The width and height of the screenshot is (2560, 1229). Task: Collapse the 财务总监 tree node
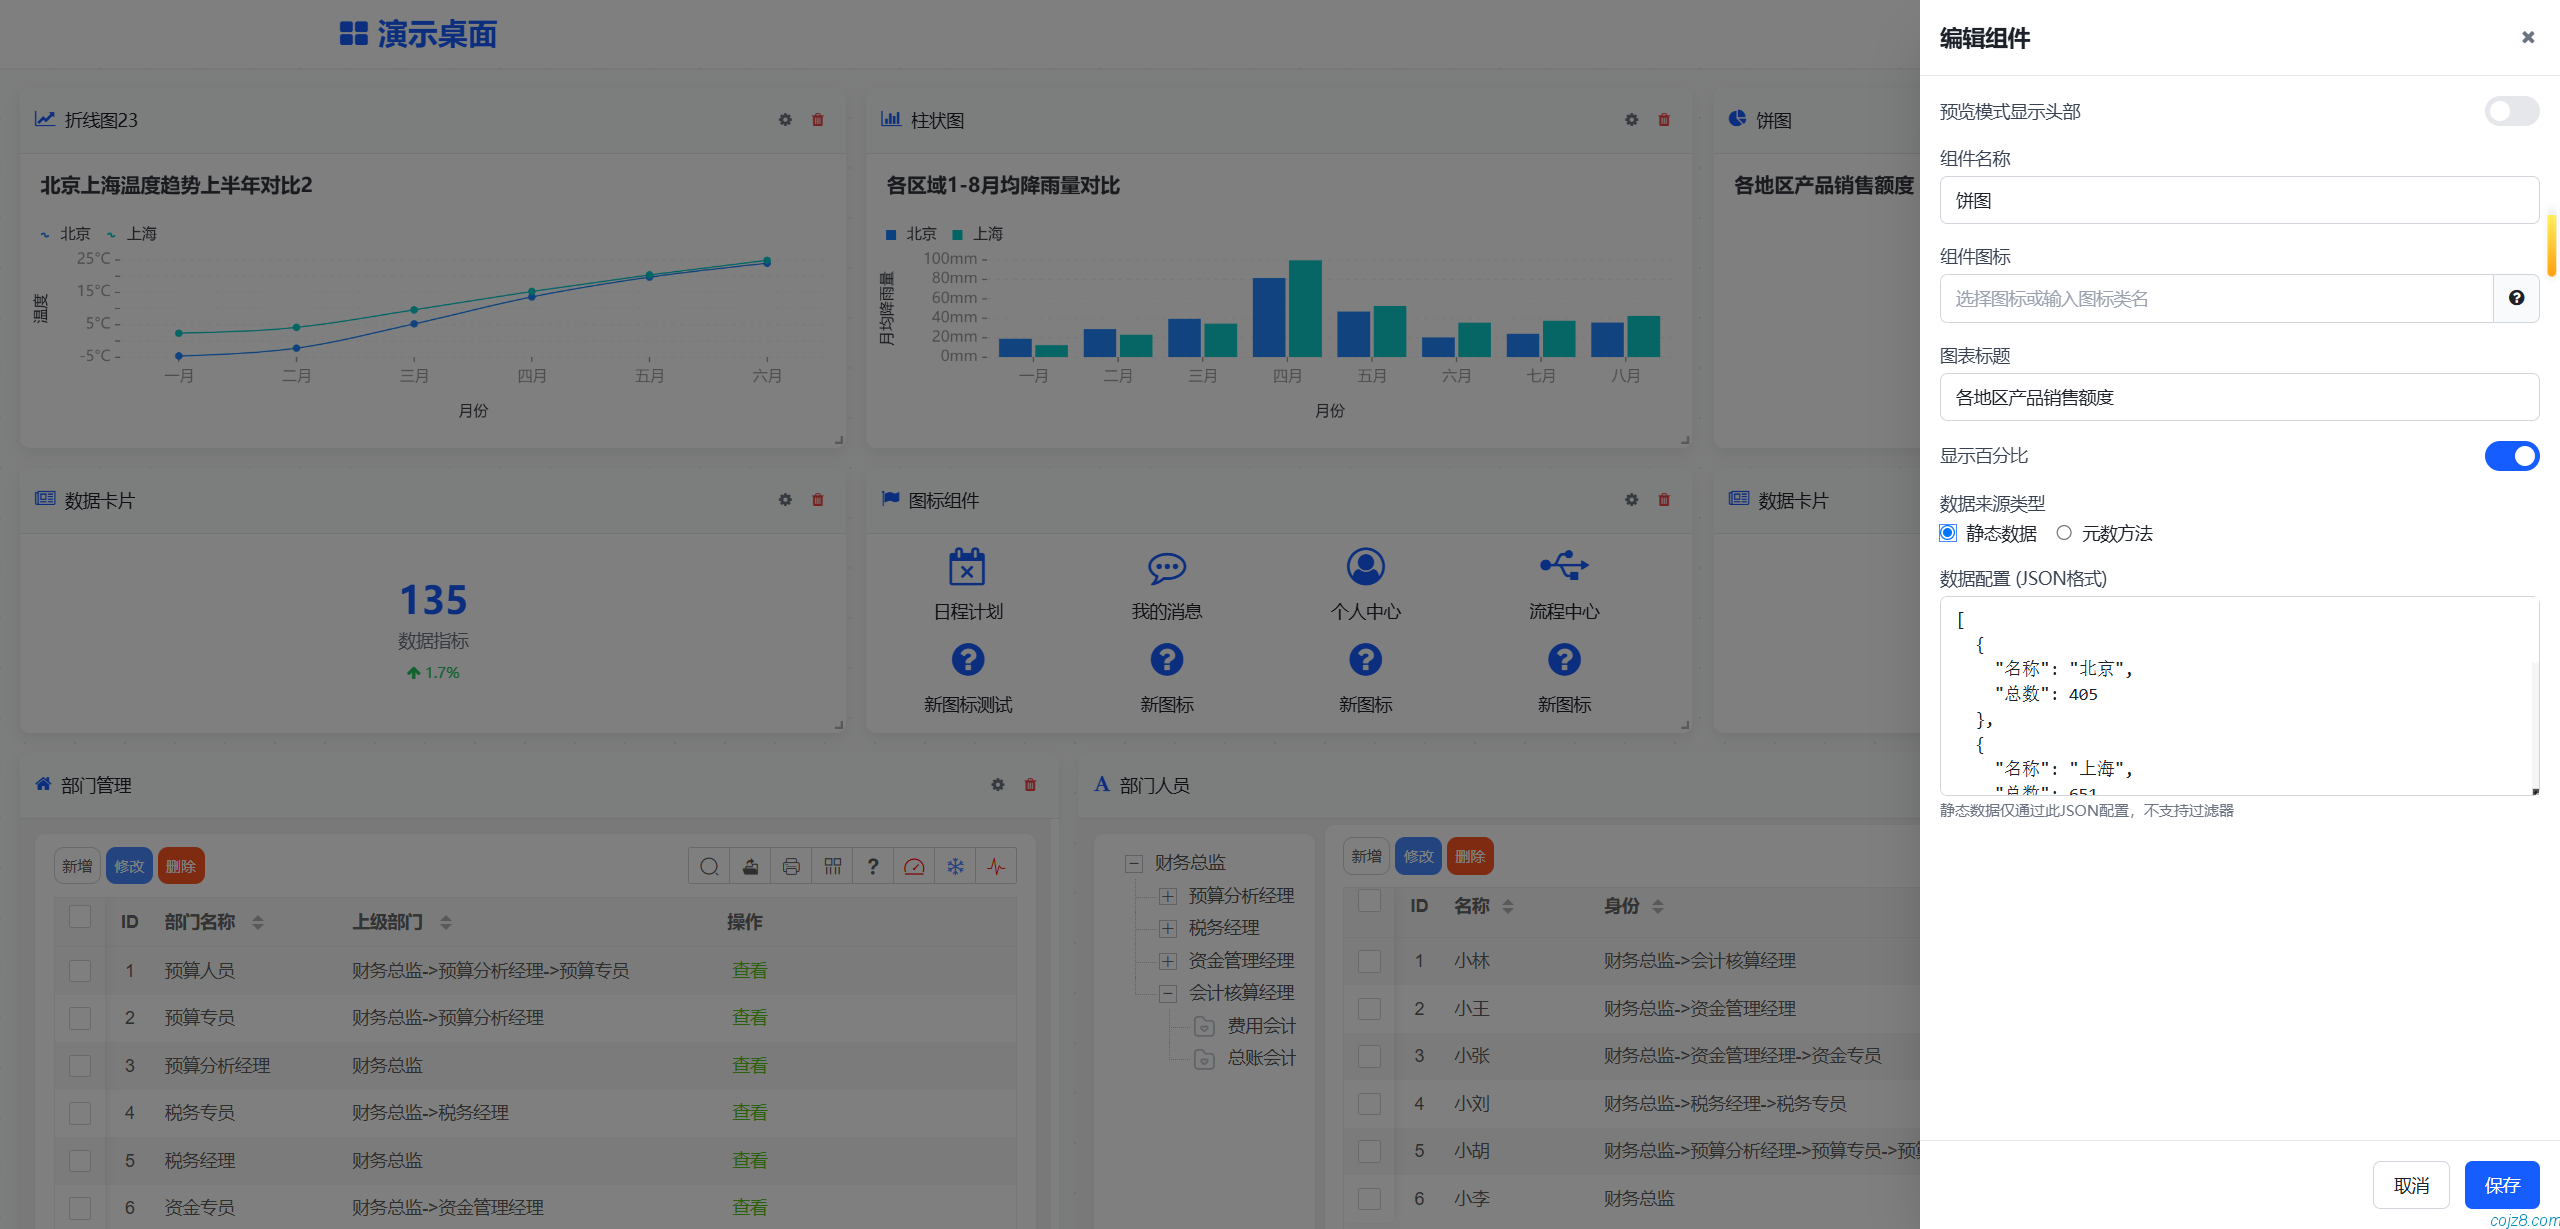click(x=1133, y=862)
